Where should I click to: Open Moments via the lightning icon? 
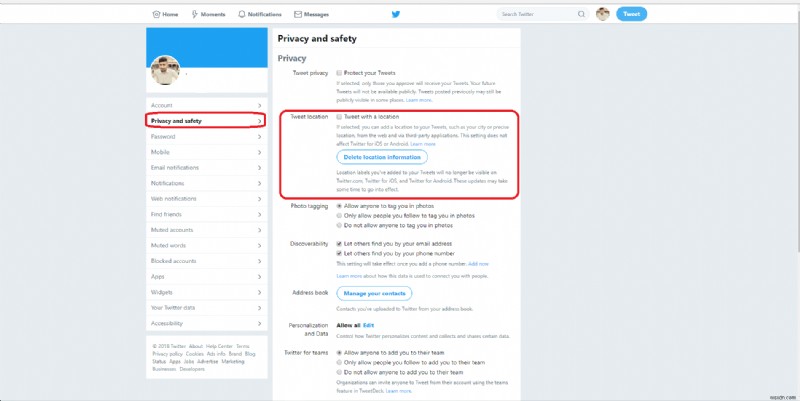point(193,15)
